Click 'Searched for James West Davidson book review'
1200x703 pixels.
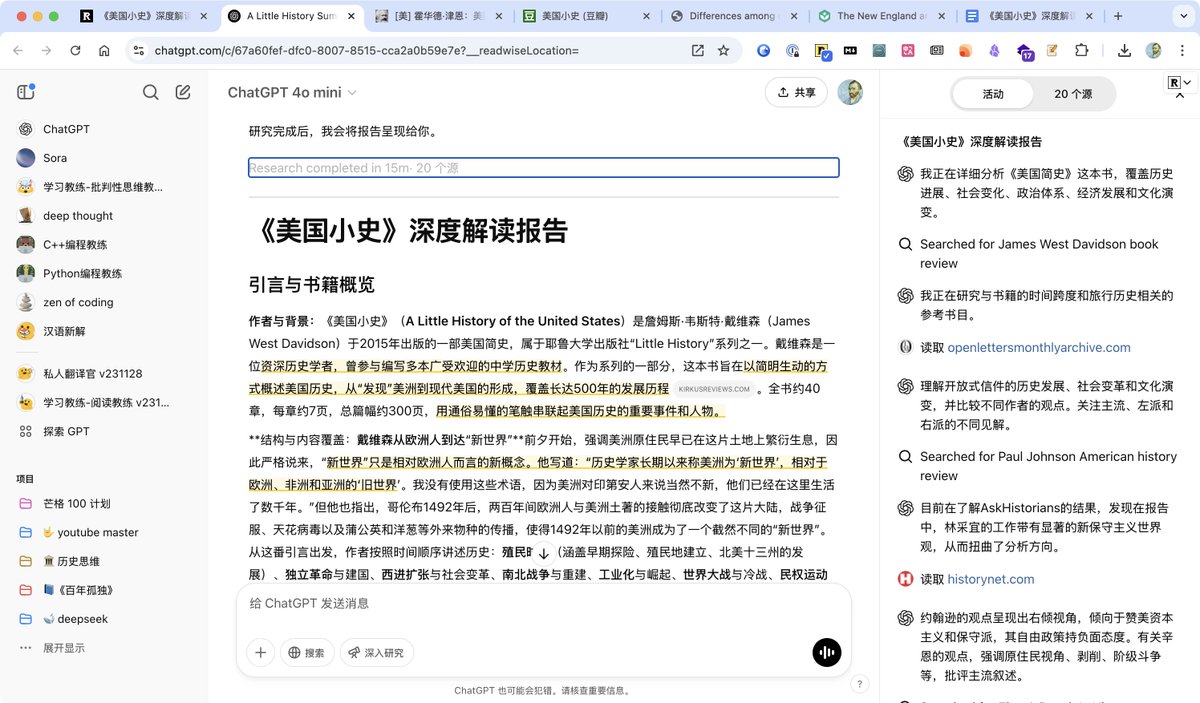coord(1039,254)
